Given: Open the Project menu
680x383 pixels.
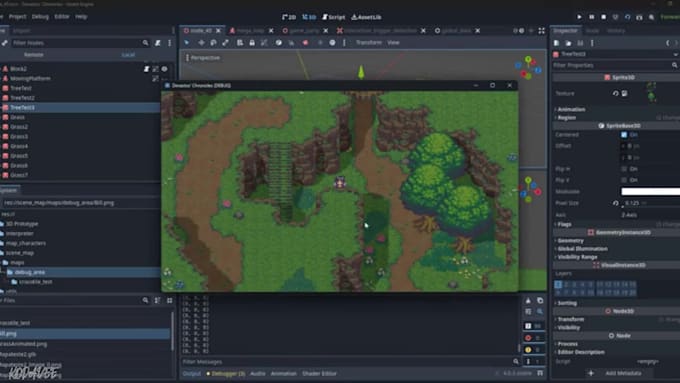Looking at the screenshot, I should (17, 16).
